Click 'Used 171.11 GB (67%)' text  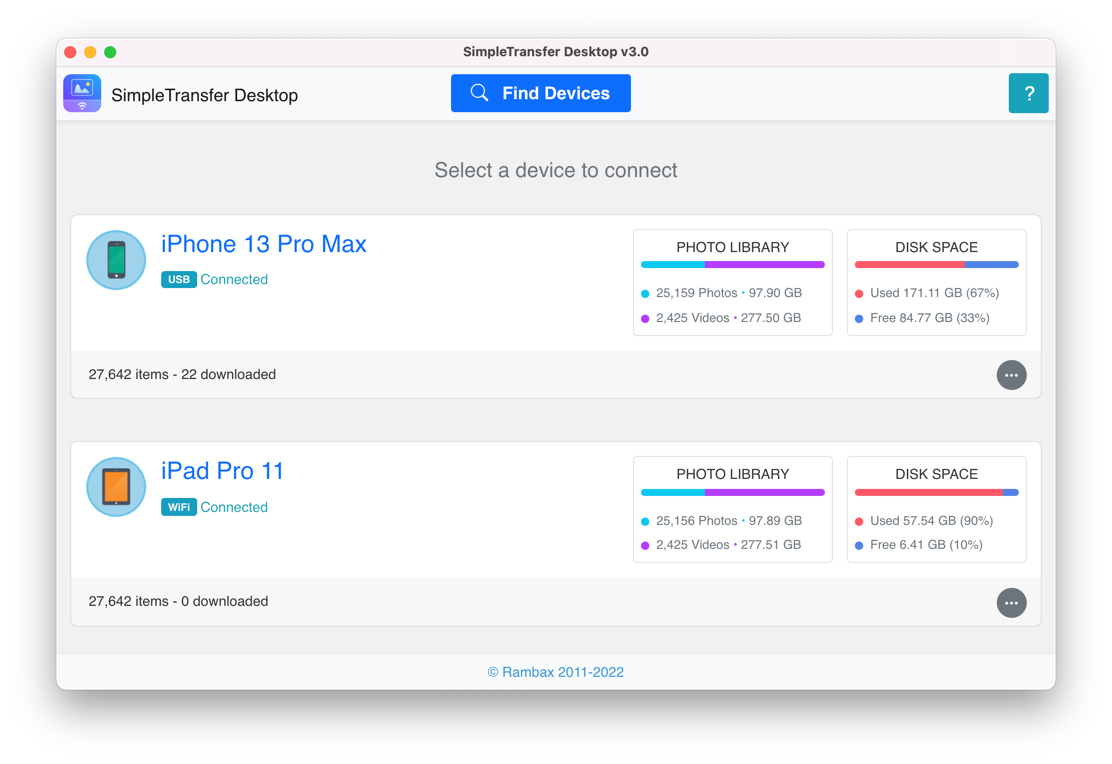click(x=935, y=293)
